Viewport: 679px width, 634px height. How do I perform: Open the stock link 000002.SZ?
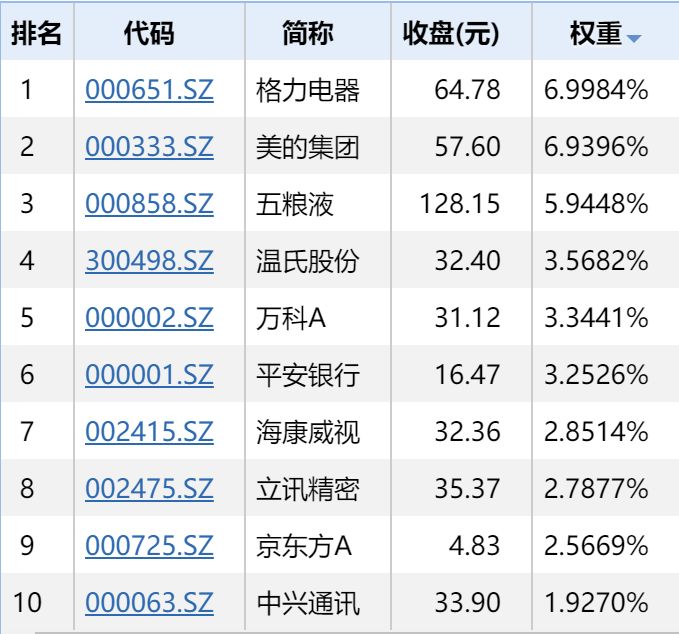(149, 318)
